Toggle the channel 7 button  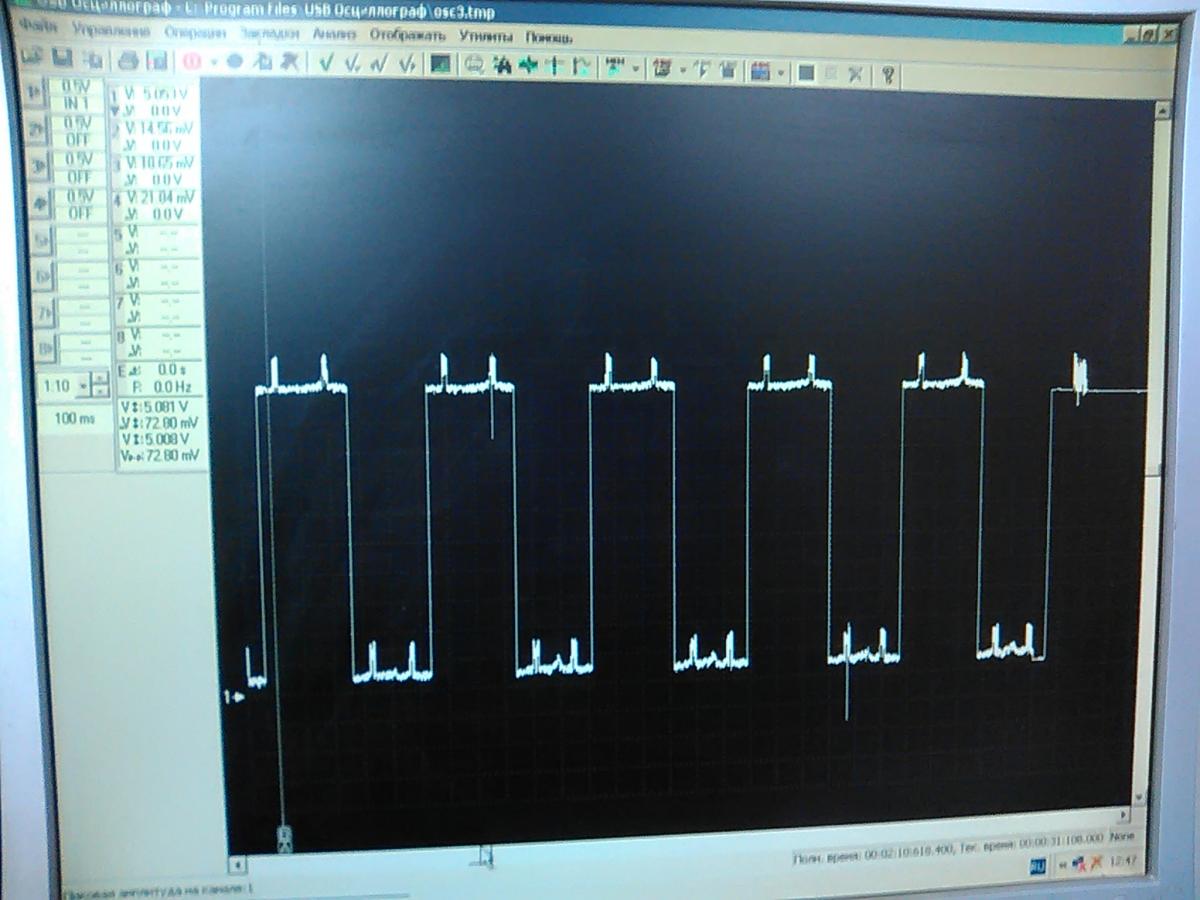[45, 312]
